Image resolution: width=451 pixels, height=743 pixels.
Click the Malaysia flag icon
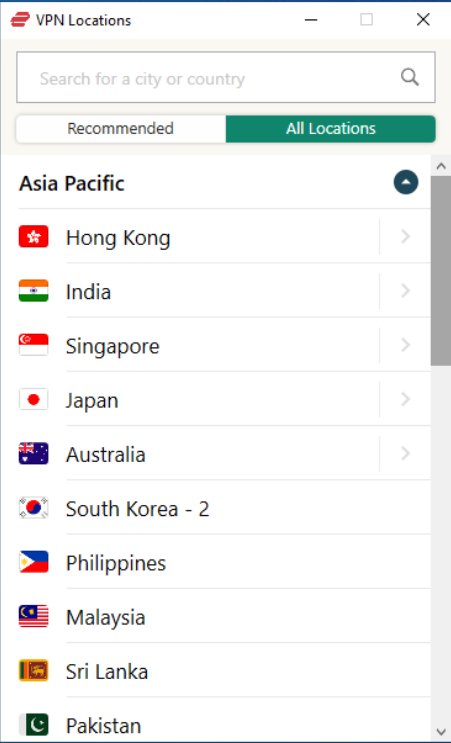pos(34,616)
